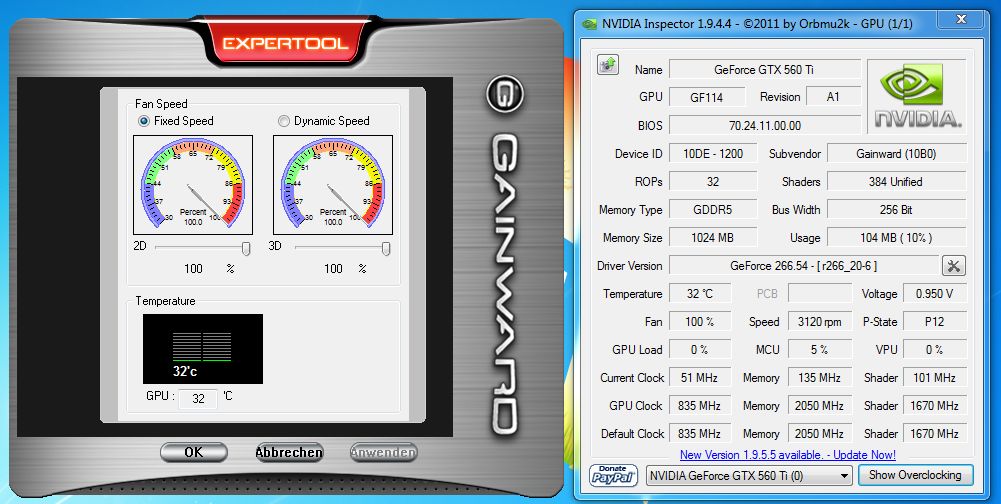Click the MCU field 5 %
1001x504 pixels.
pos(820,350)
